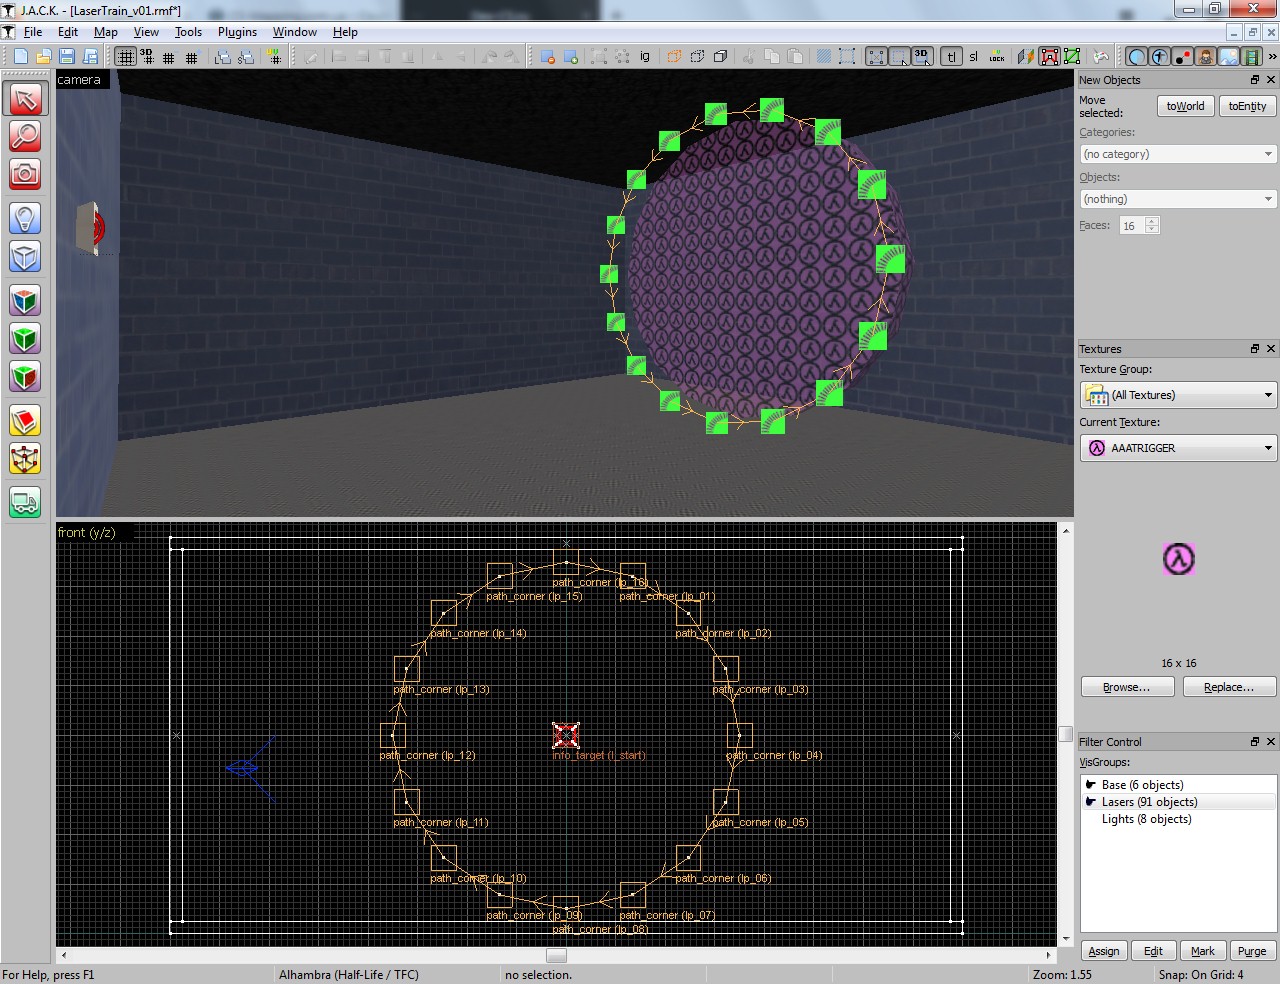Toggle UV LOCK button
This screenshot has height=984, width=1280.
[997, 57]
